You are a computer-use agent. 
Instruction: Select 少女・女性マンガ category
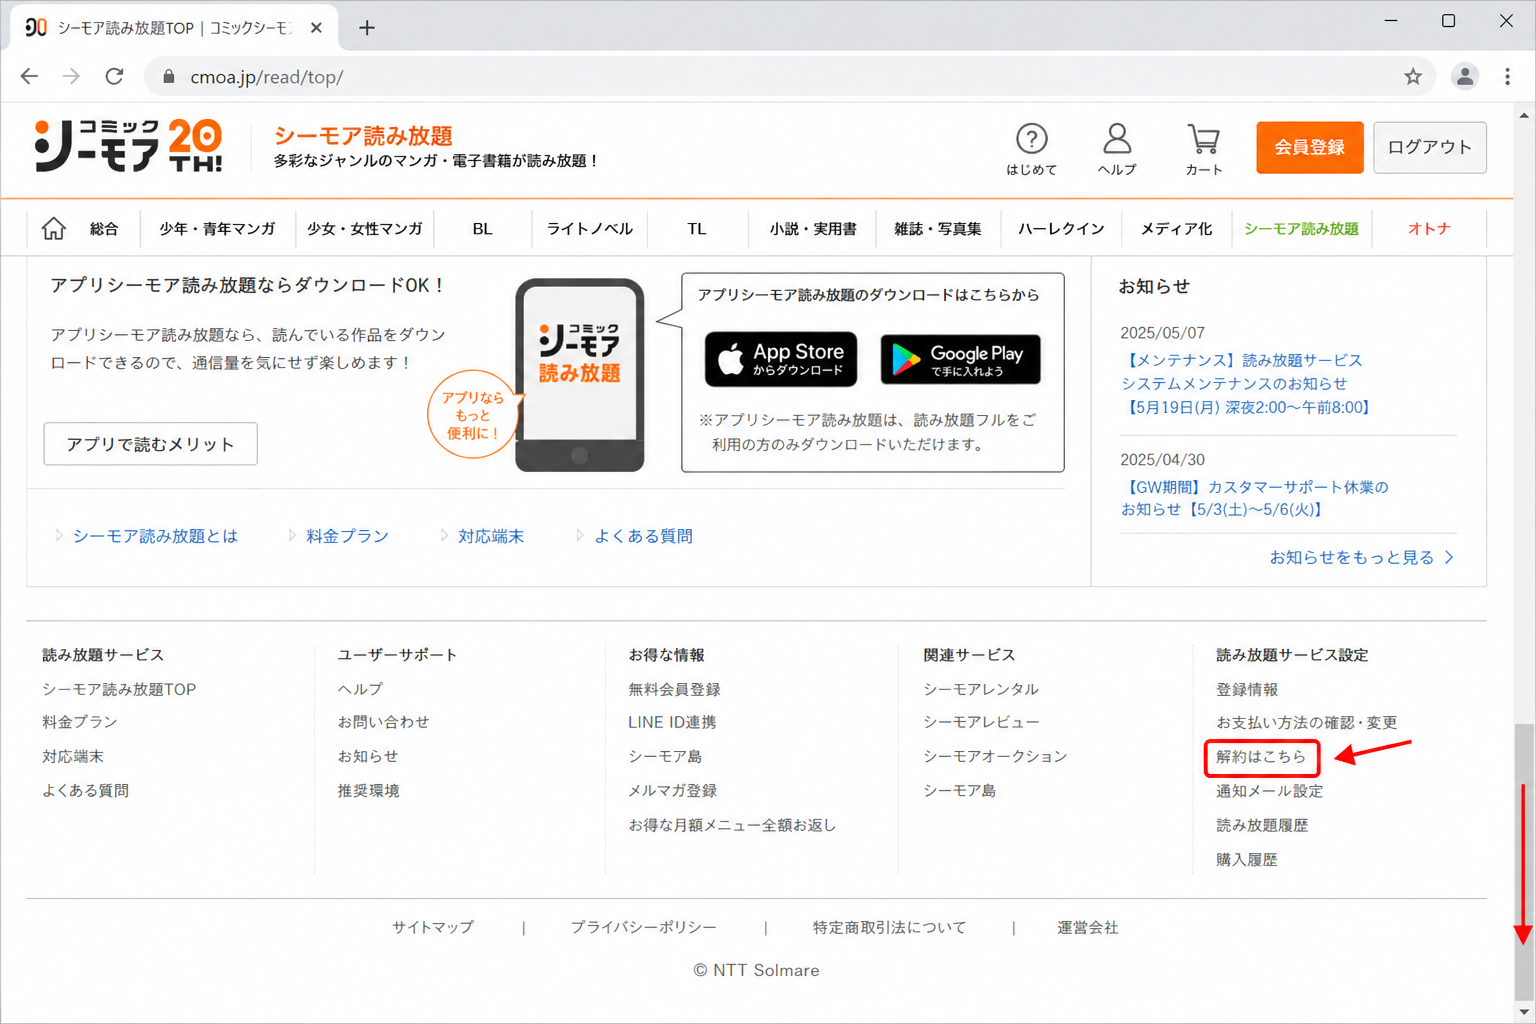pos(364,229)
